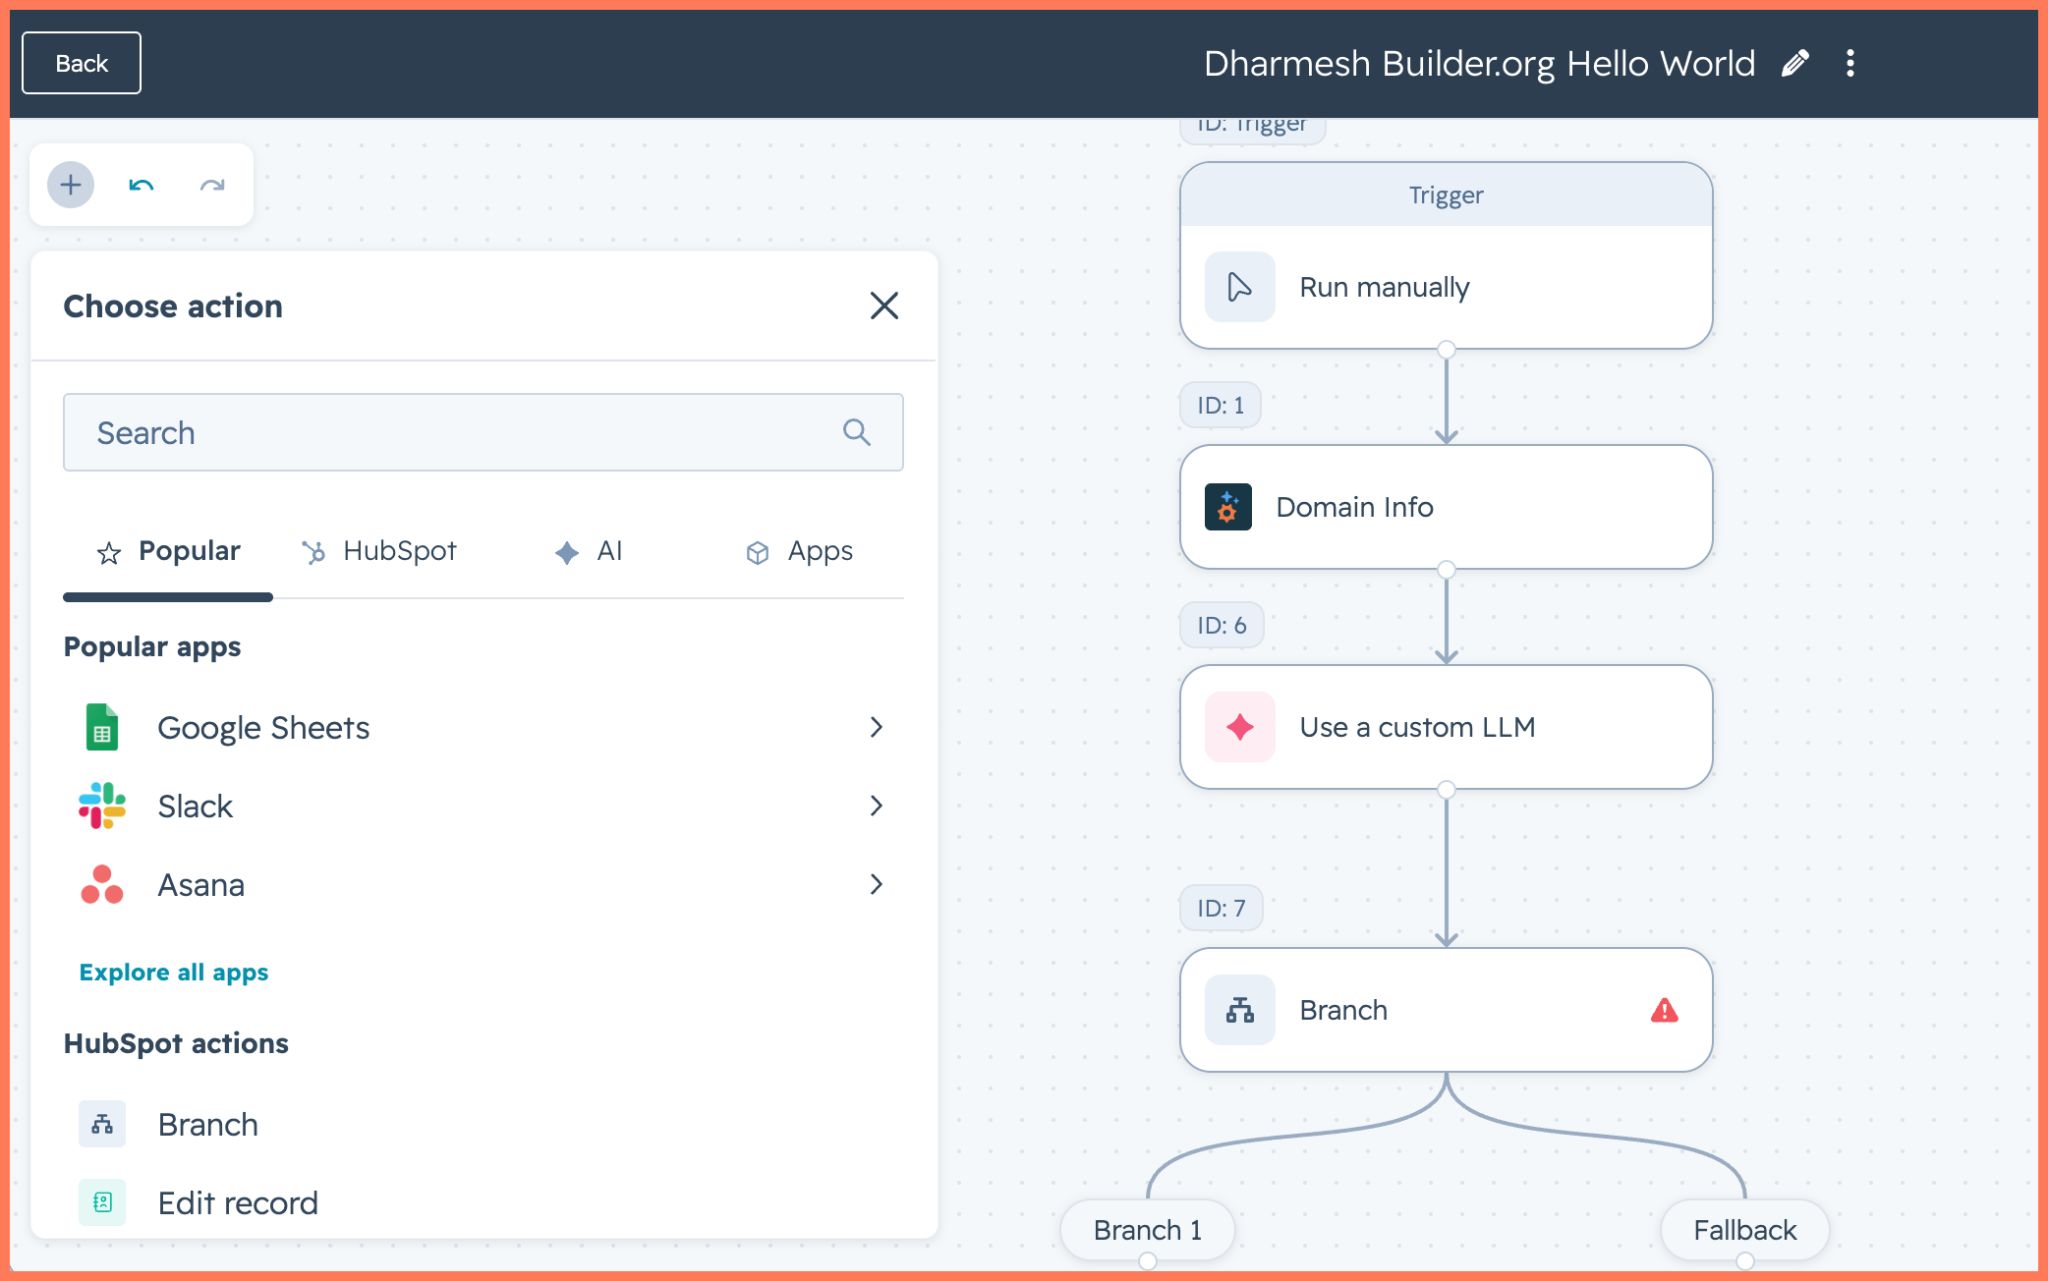Click the Back button
Screen dimensions: 2048x1281
click(82, 63)
